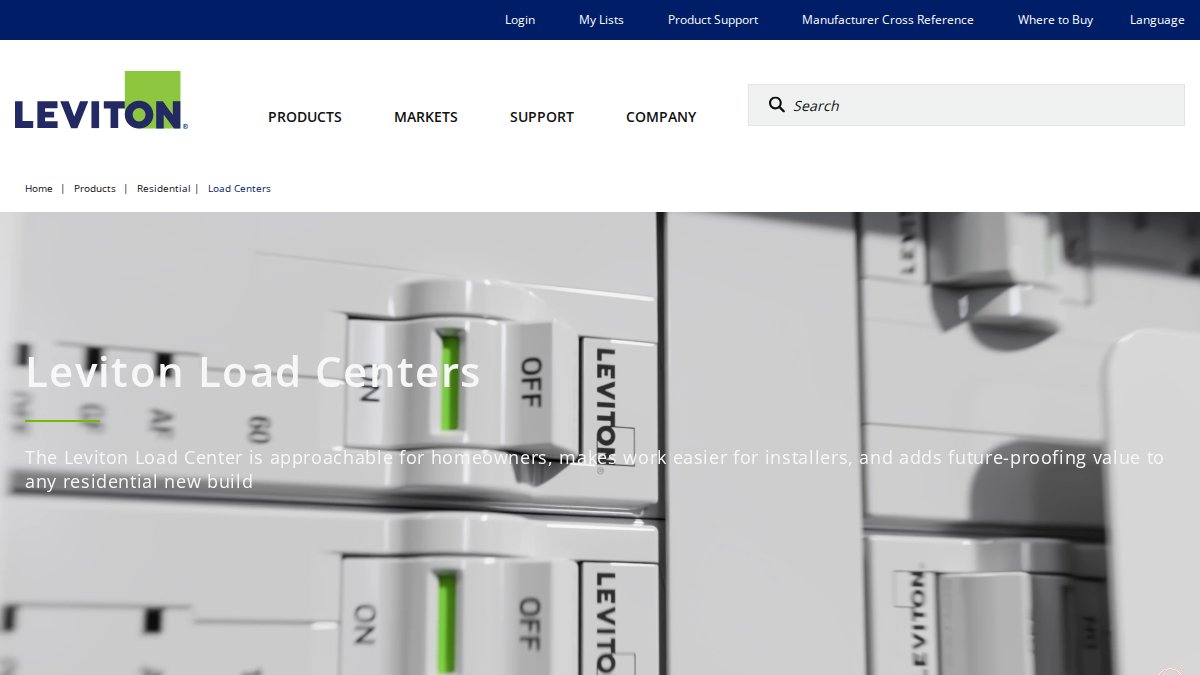Go to Product Support
This screenshot has width=1200, height=675.
(713, 20)
